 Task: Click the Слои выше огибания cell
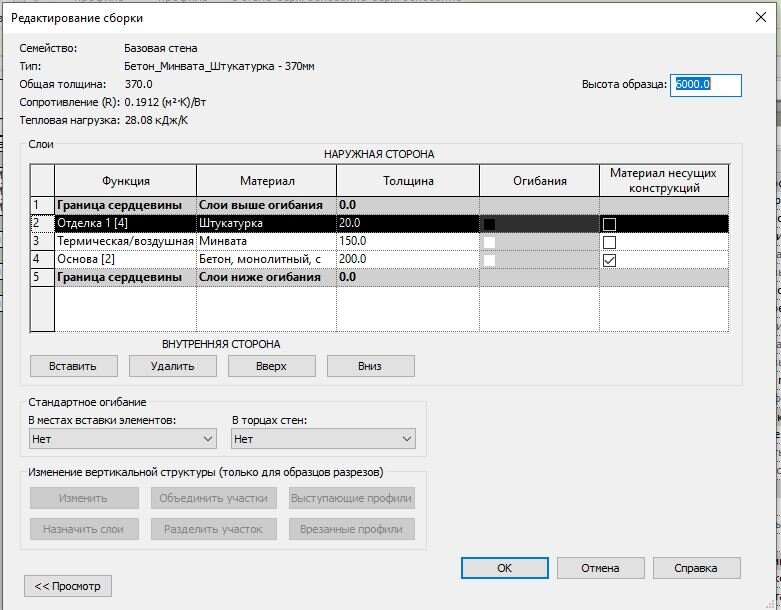pyautogui.click(x=266, y=205)
